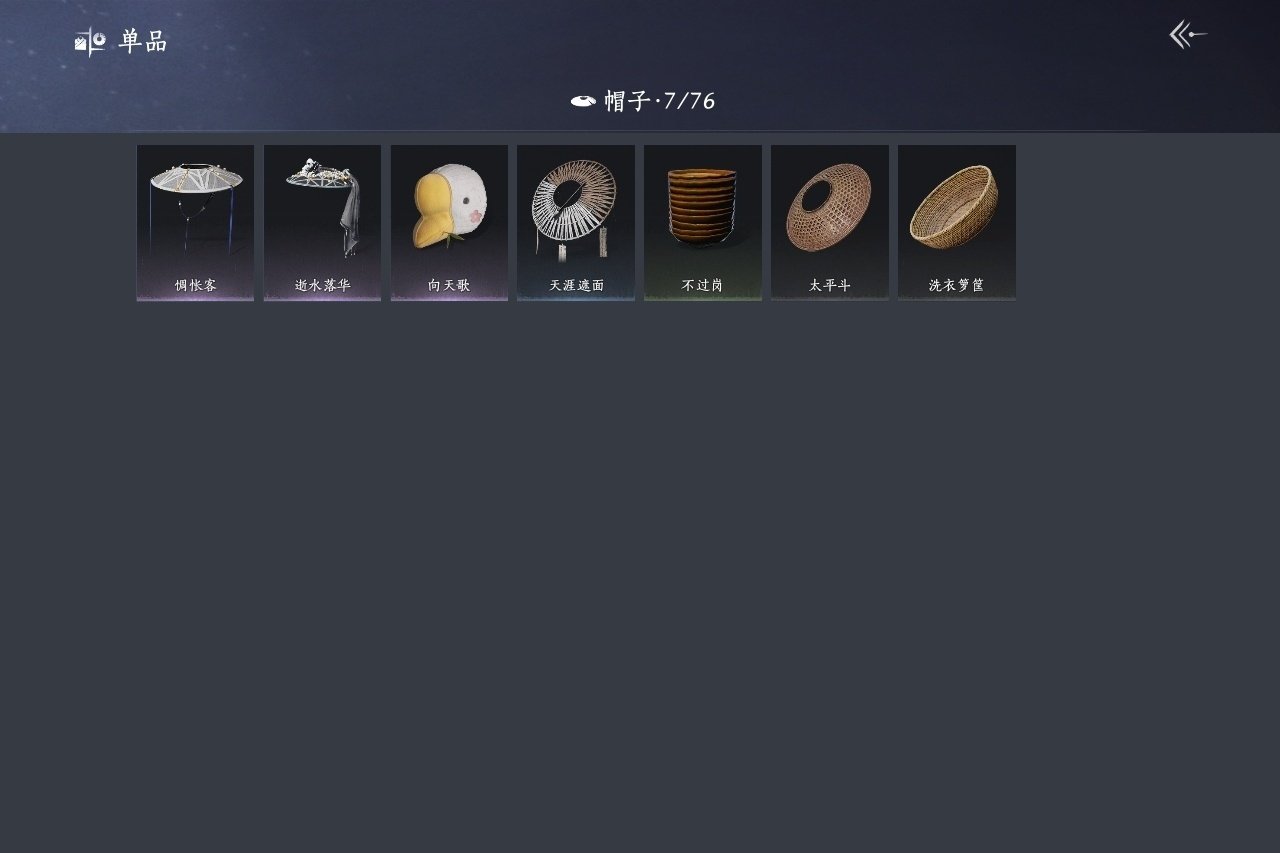Click the back arrow at top right

tap(1188, 35)
